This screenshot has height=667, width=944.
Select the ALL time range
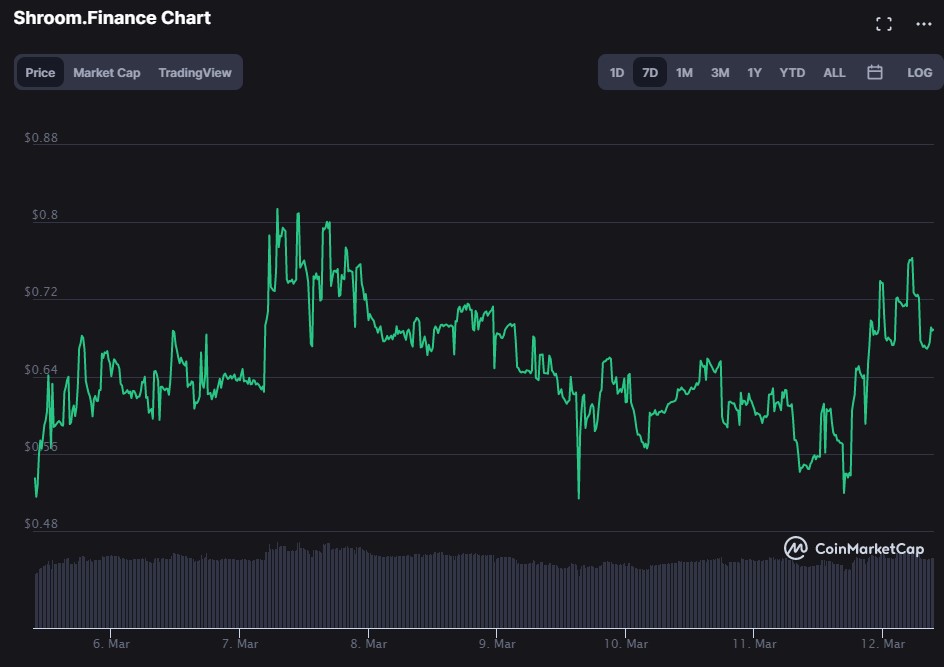click(834, 73)
